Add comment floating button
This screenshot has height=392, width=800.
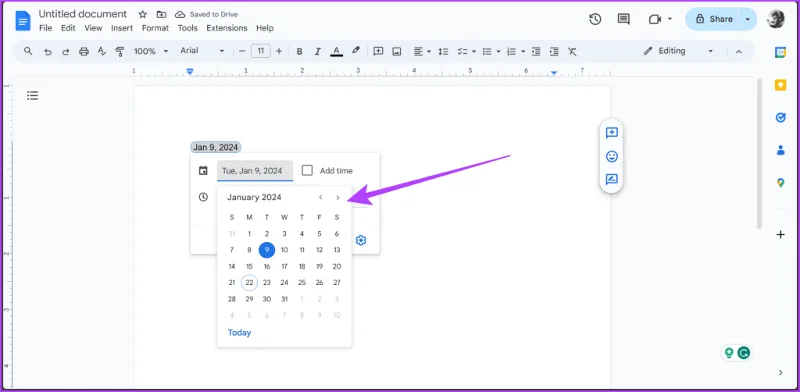(x=611, y=133)
